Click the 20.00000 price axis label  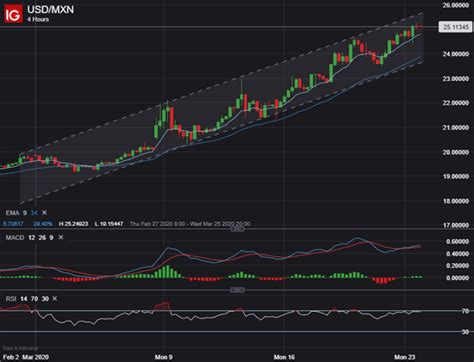(456, 152)
